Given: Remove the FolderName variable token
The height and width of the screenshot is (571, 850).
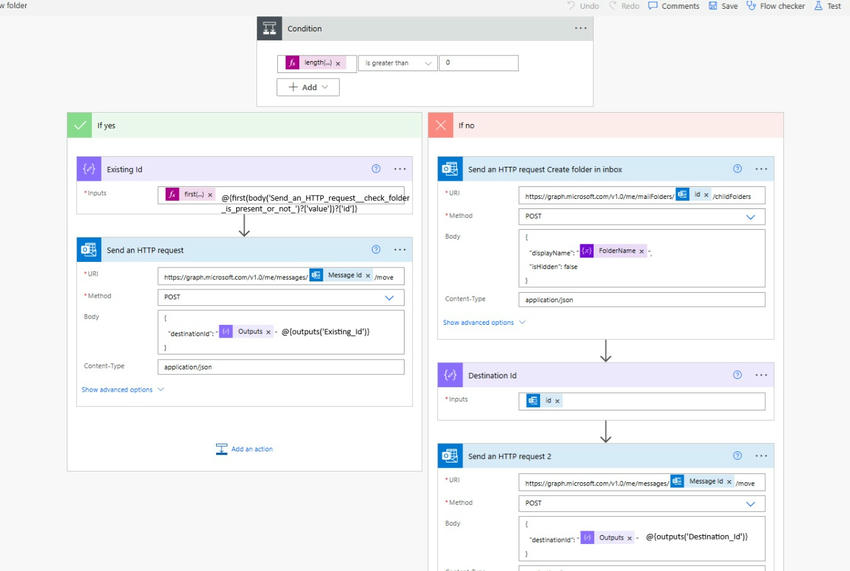Looking at the screenshot, I should [x=642, y=251].
